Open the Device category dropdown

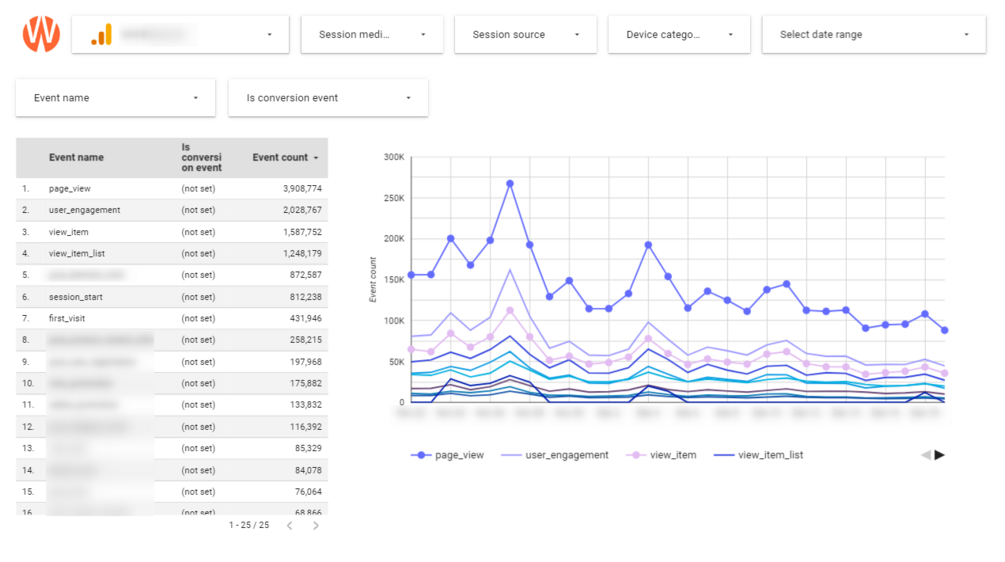(x=679, y=34)
